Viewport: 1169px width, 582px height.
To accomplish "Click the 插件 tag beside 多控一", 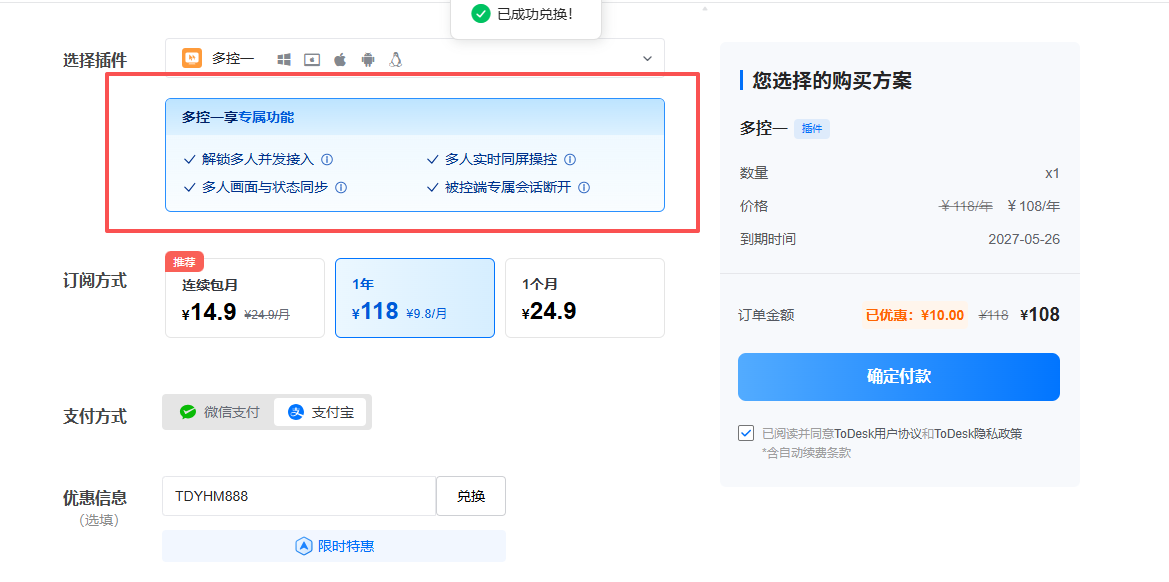I will (x=812, y=128).
